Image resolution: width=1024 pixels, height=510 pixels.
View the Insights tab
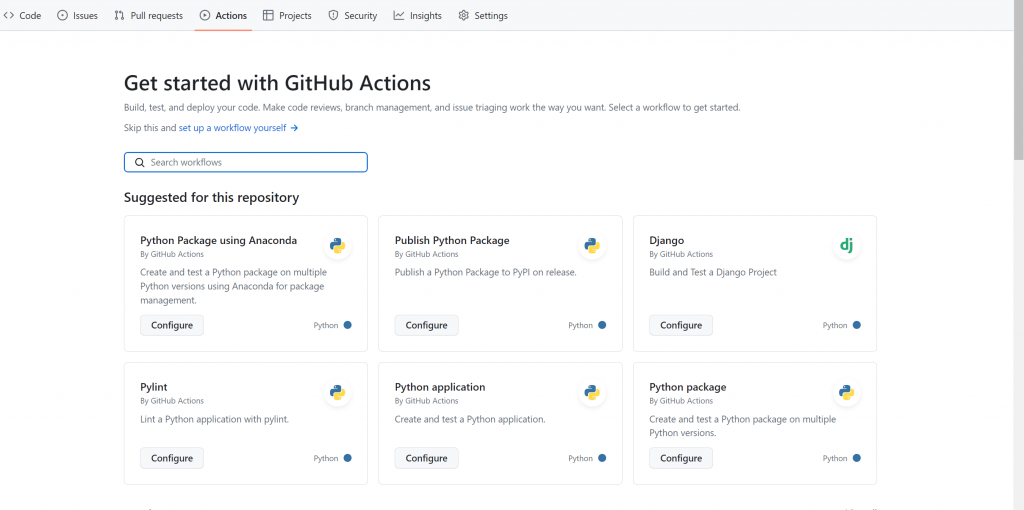pyautogui.click(x=418, y=16)
